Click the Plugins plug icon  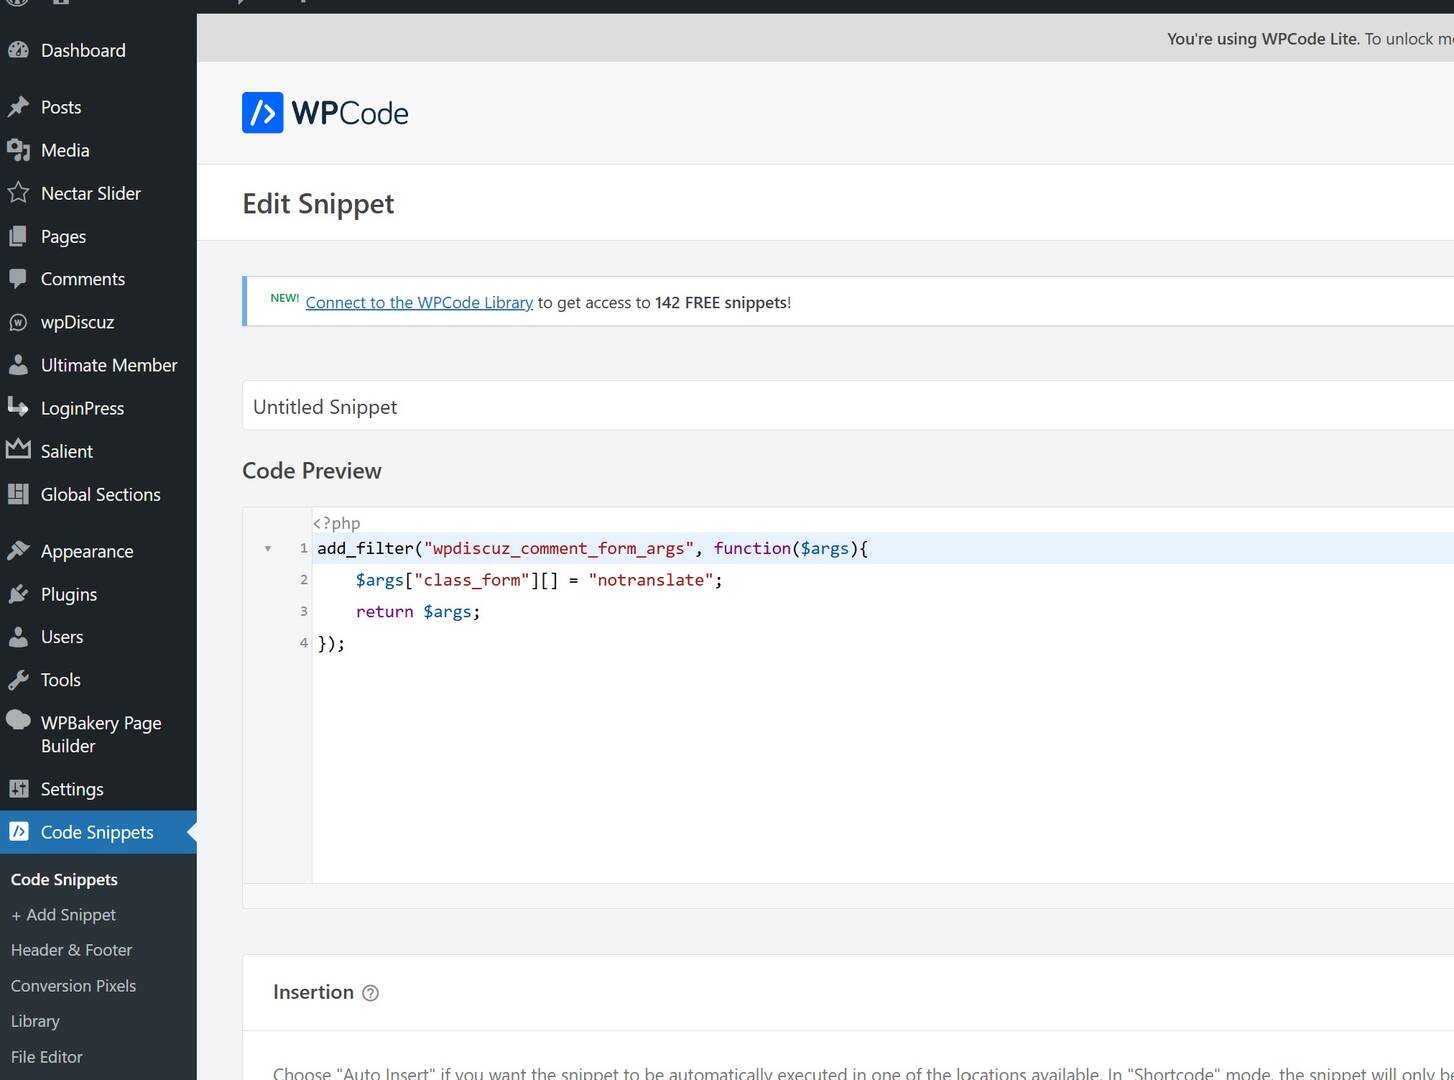[x=18, y=594]
